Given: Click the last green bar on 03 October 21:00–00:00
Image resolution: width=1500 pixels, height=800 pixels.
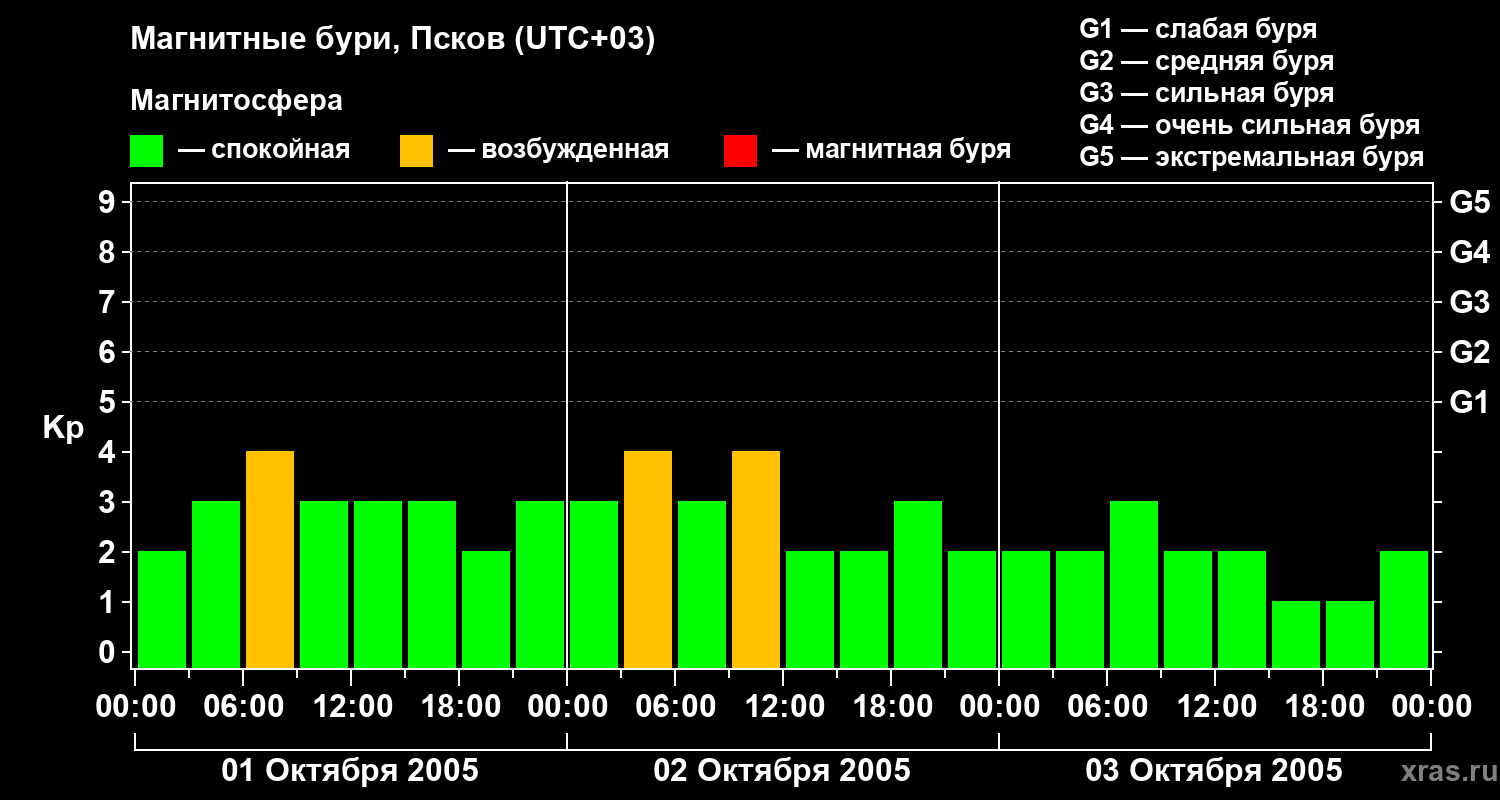Looking at the screenshot, I should click(x=1404, y=609).
